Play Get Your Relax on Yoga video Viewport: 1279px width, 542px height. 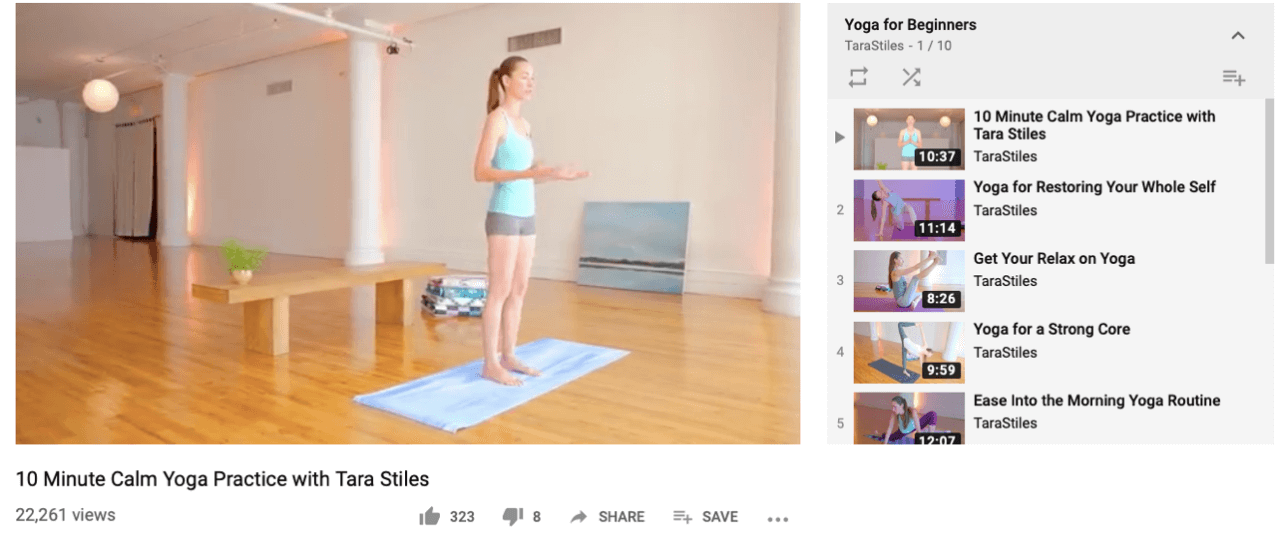tap(1054, 258)
